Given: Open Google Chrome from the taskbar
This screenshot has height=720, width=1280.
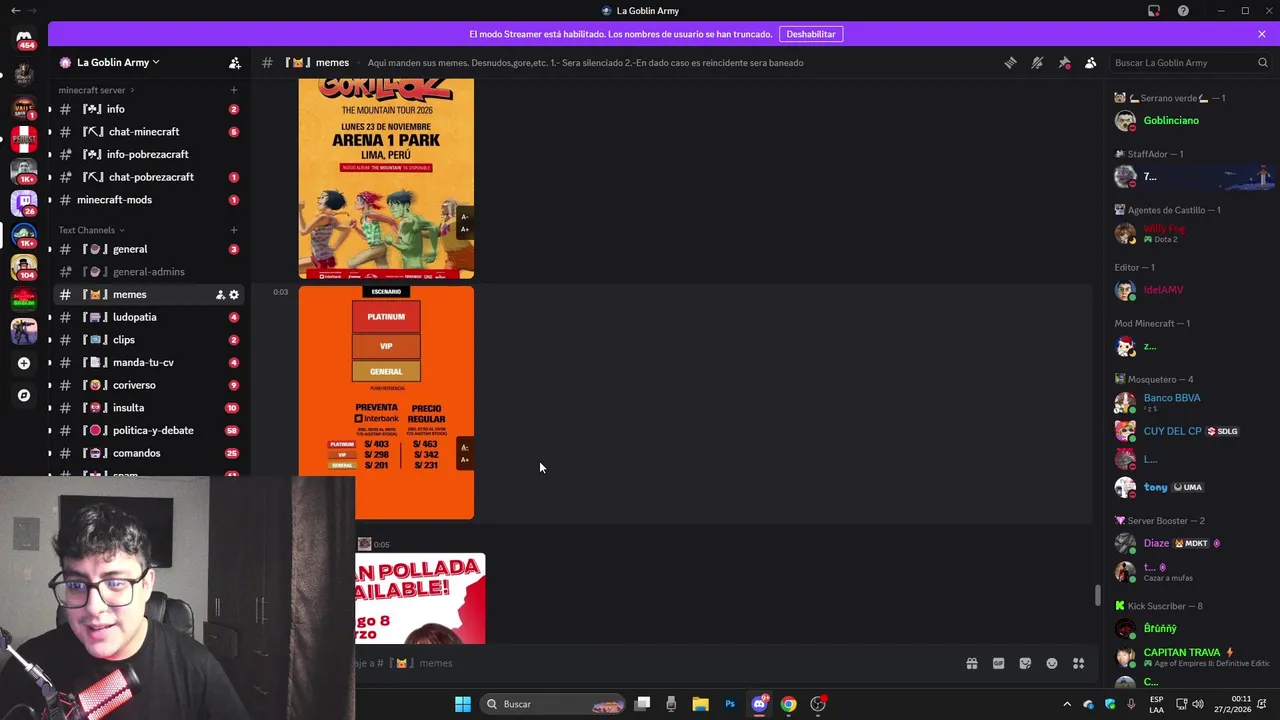Looking at the screenshot, I should (789, 704).
